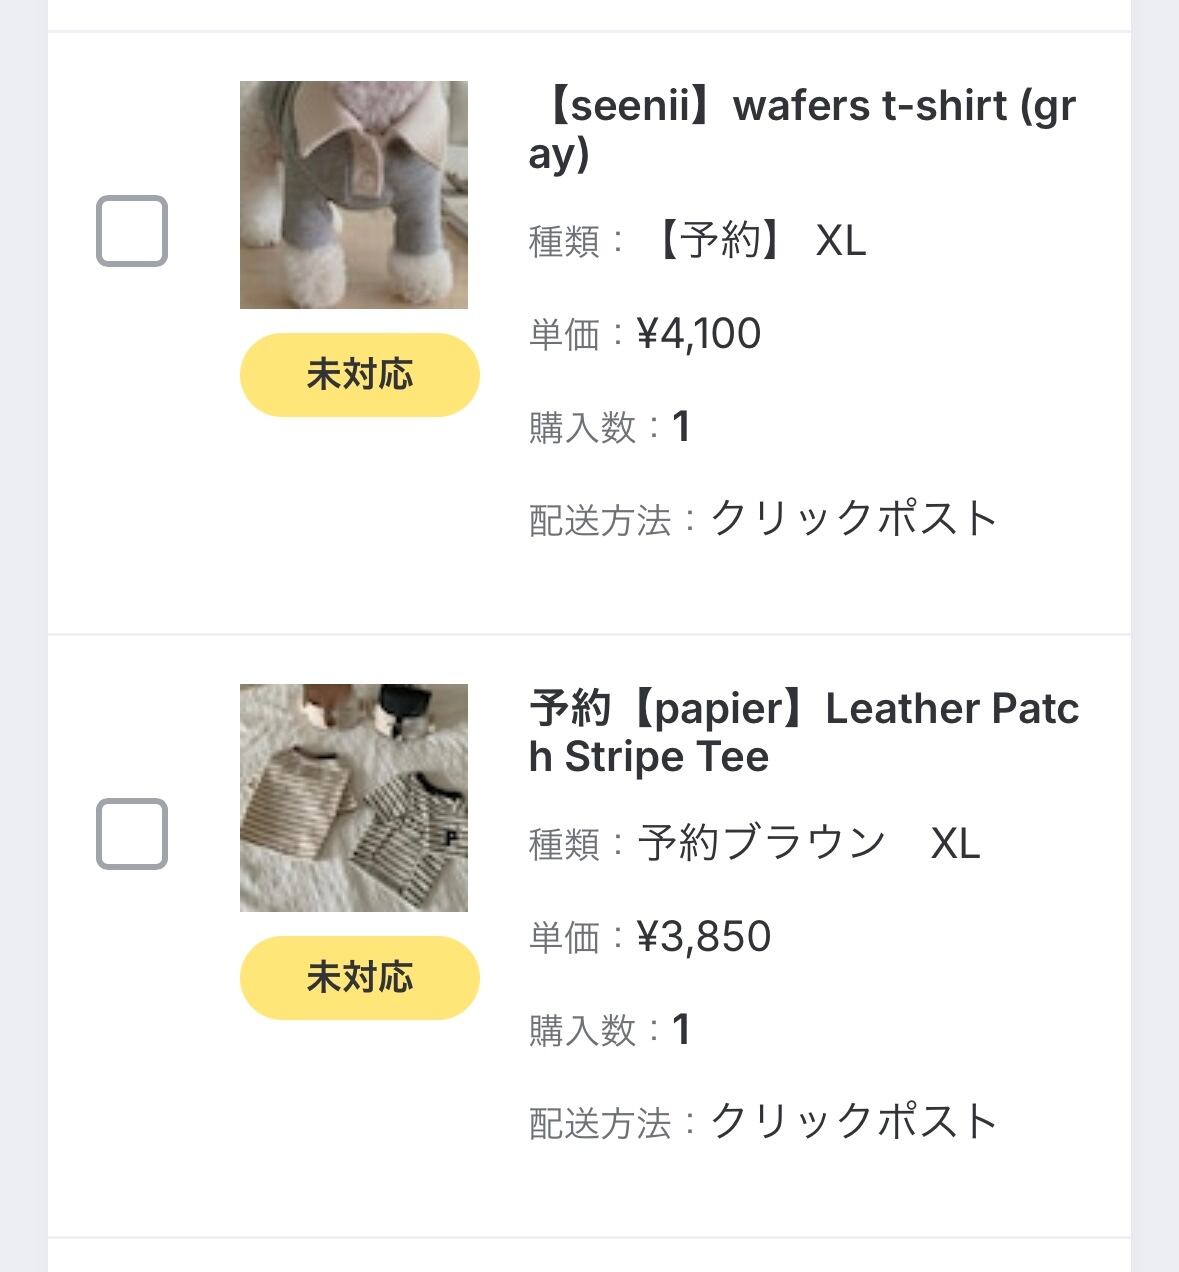Click クリックポスト shipping method for wafers t-shirt
Screen dimensions: 1179x1272
pos(854,519)
